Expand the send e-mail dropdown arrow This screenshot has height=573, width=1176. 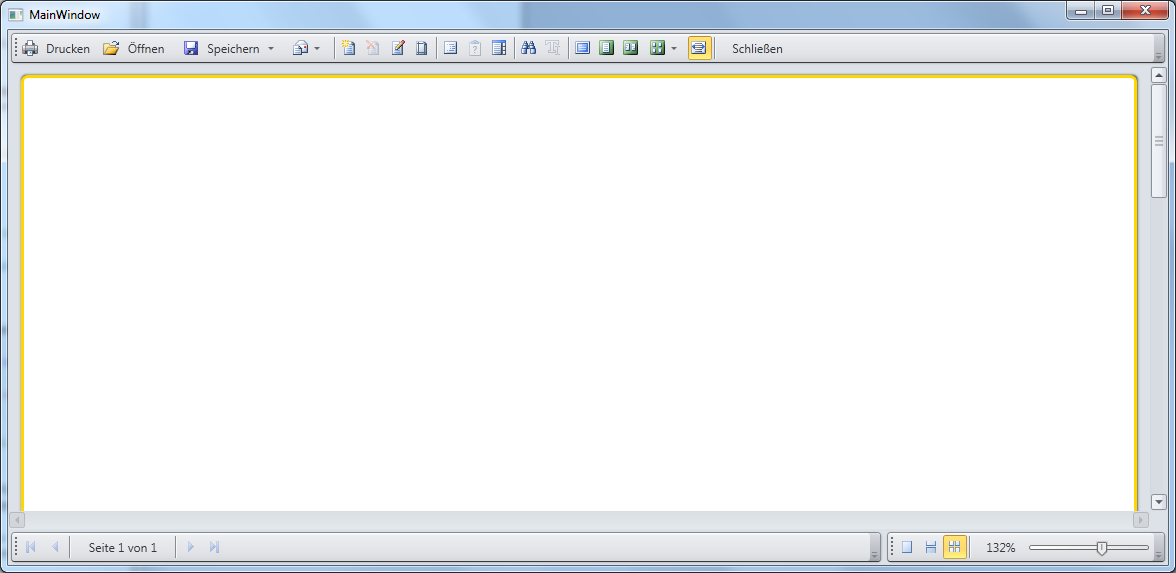point(316,49)
